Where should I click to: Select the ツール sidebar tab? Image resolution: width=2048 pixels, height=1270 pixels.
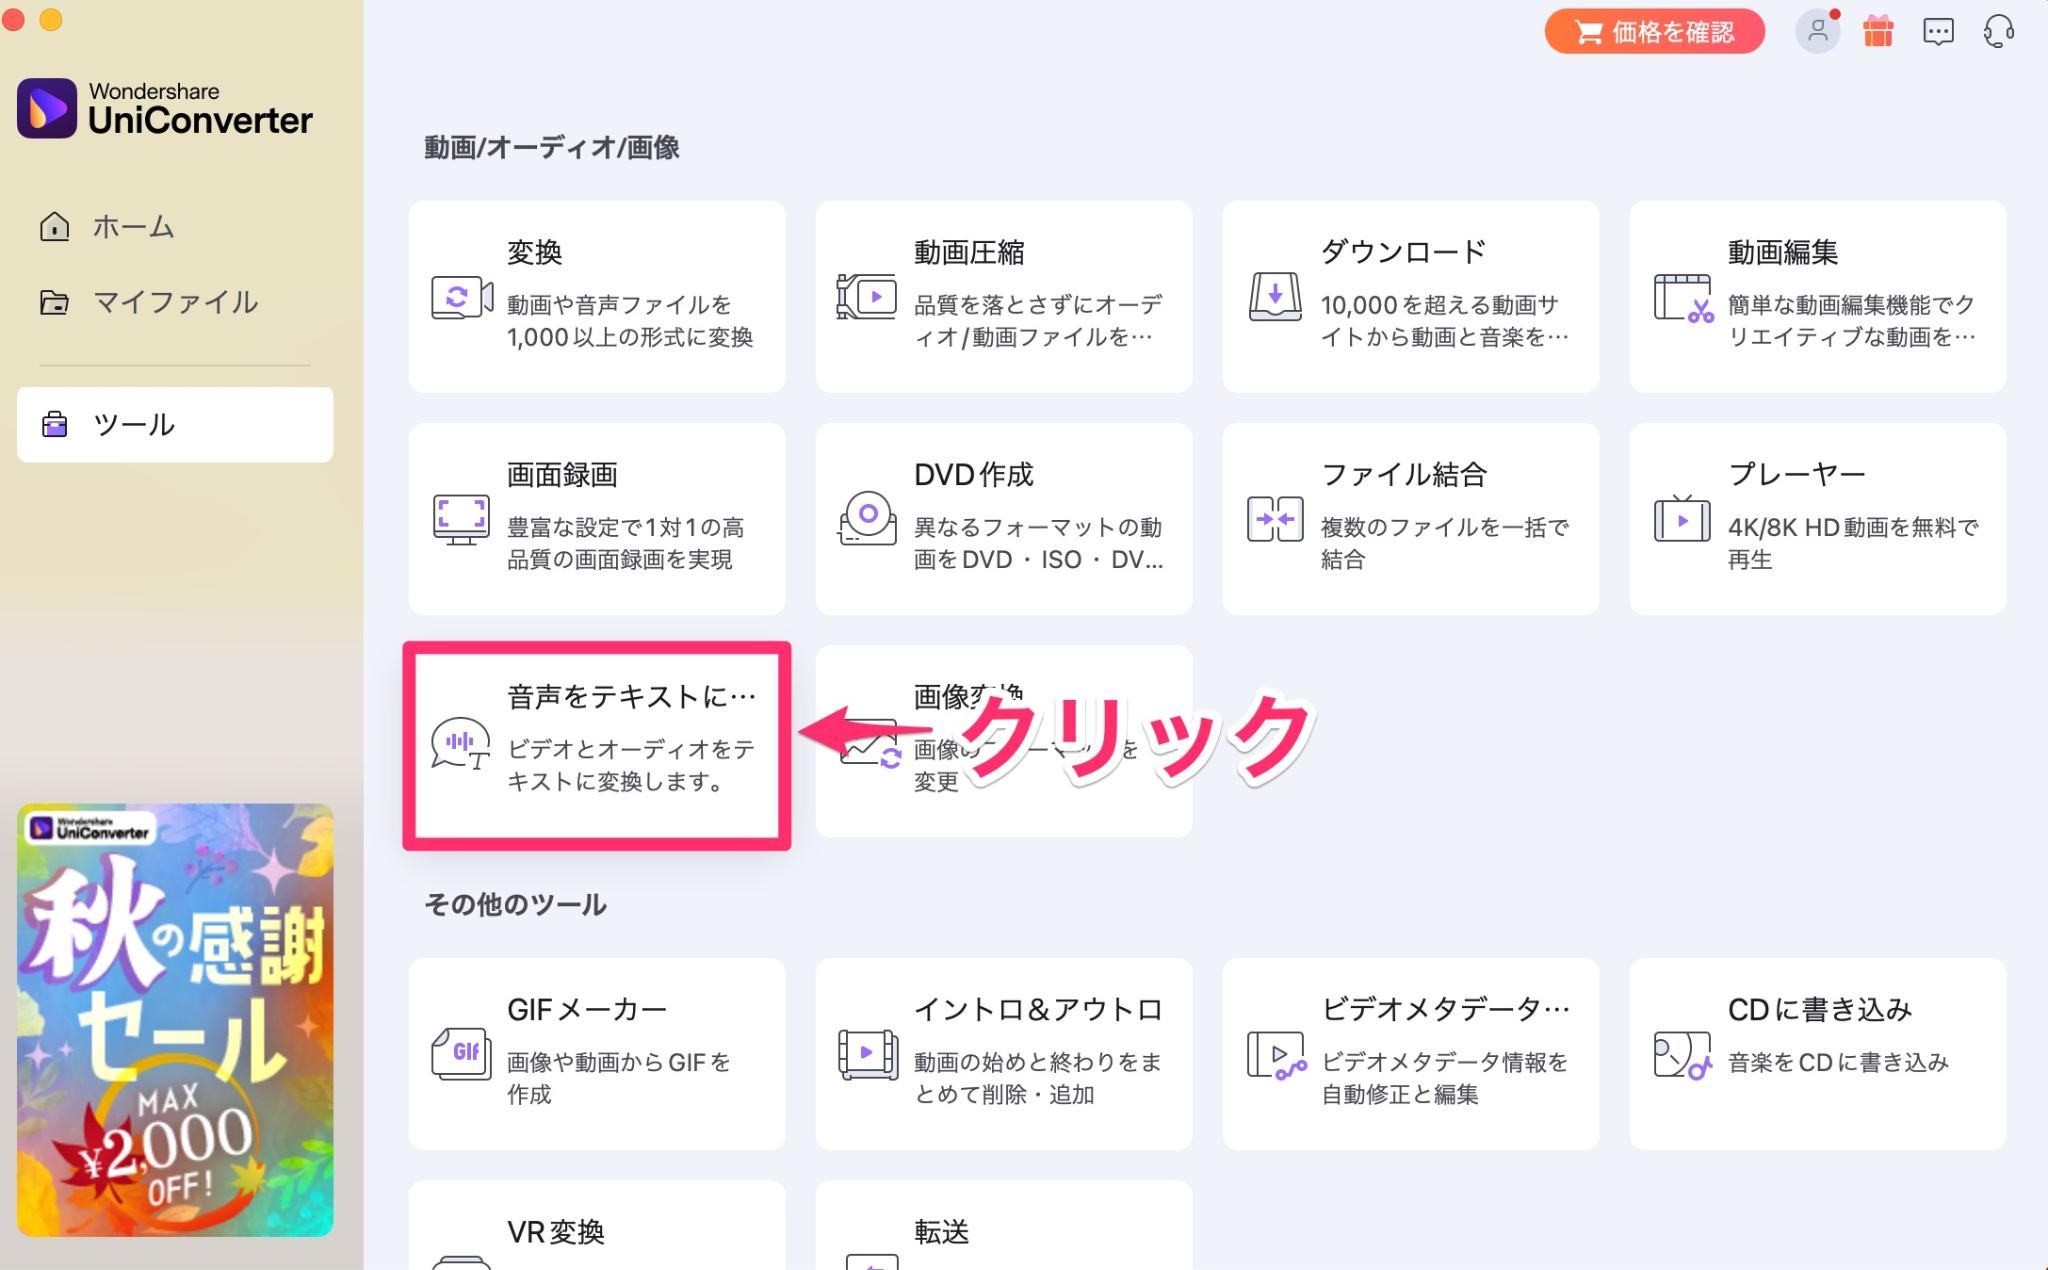pyautogui.click(x=175, y=425)
